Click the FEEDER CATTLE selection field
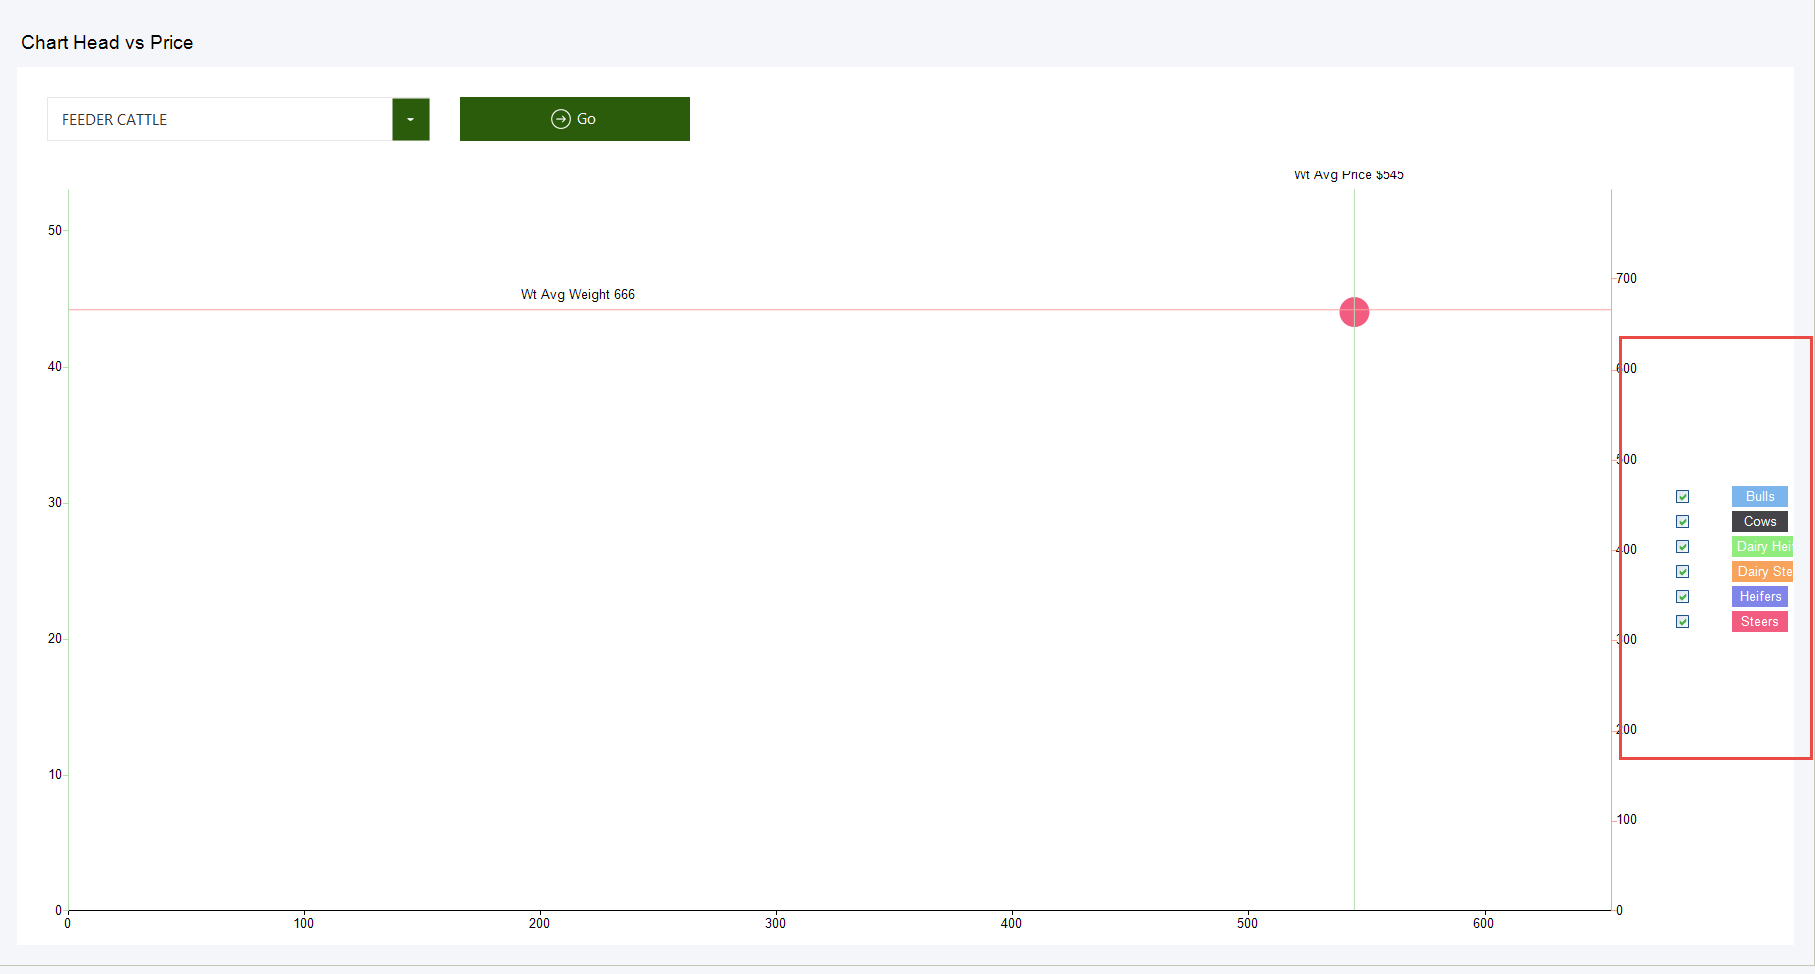 pos(220,119)
